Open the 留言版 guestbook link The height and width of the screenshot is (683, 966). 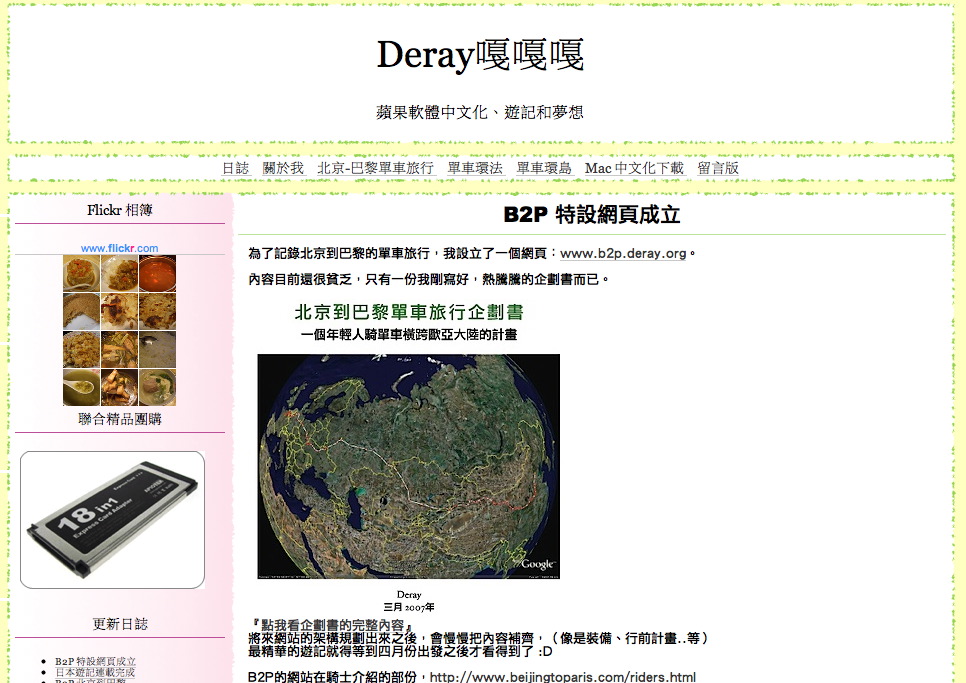point(718,168)
